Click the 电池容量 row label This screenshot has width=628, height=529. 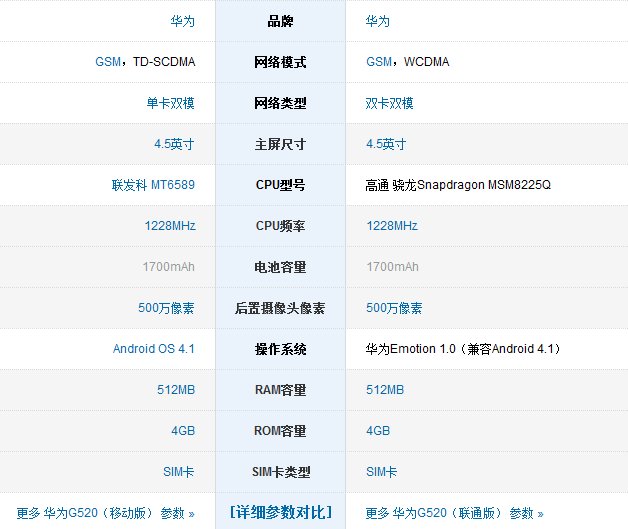(280, 267)
